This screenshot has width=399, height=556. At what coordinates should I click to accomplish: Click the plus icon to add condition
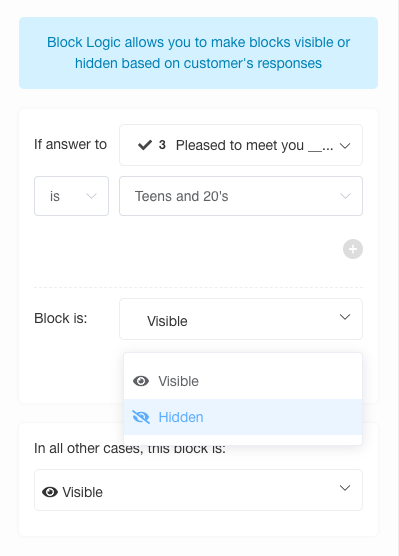(x=353, y=249)
